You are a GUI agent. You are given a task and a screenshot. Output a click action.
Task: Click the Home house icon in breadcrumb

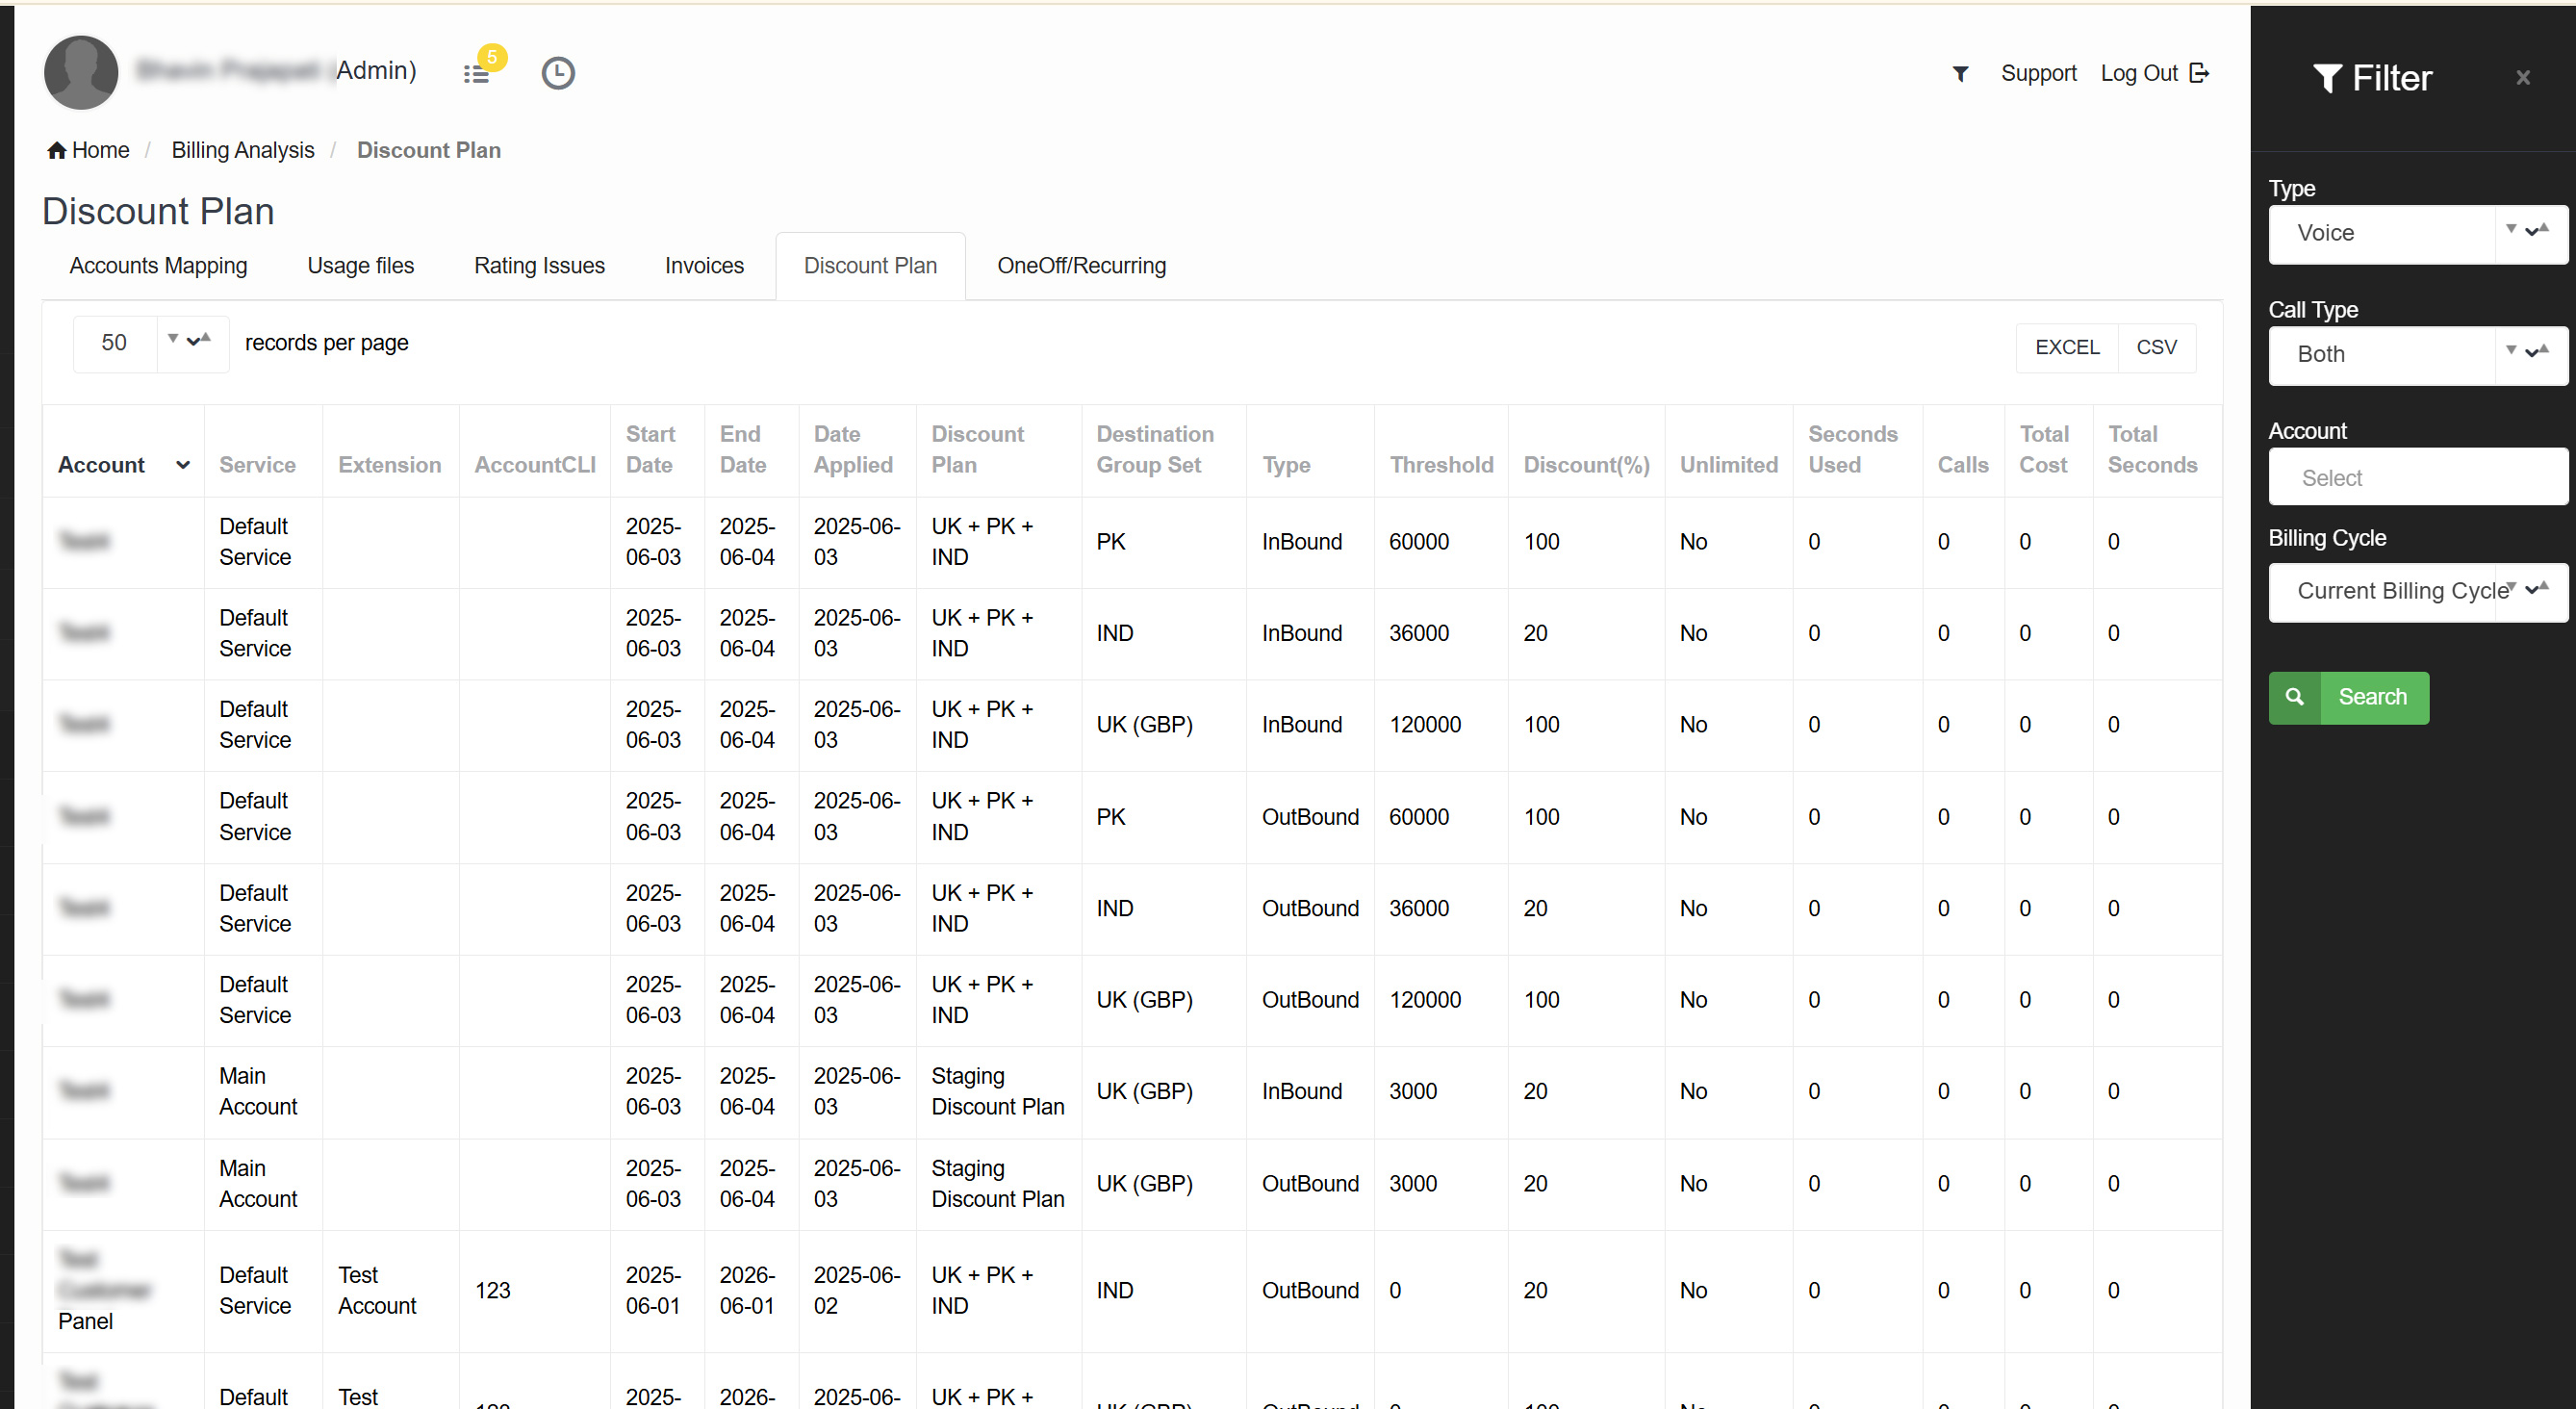(57, 150)
